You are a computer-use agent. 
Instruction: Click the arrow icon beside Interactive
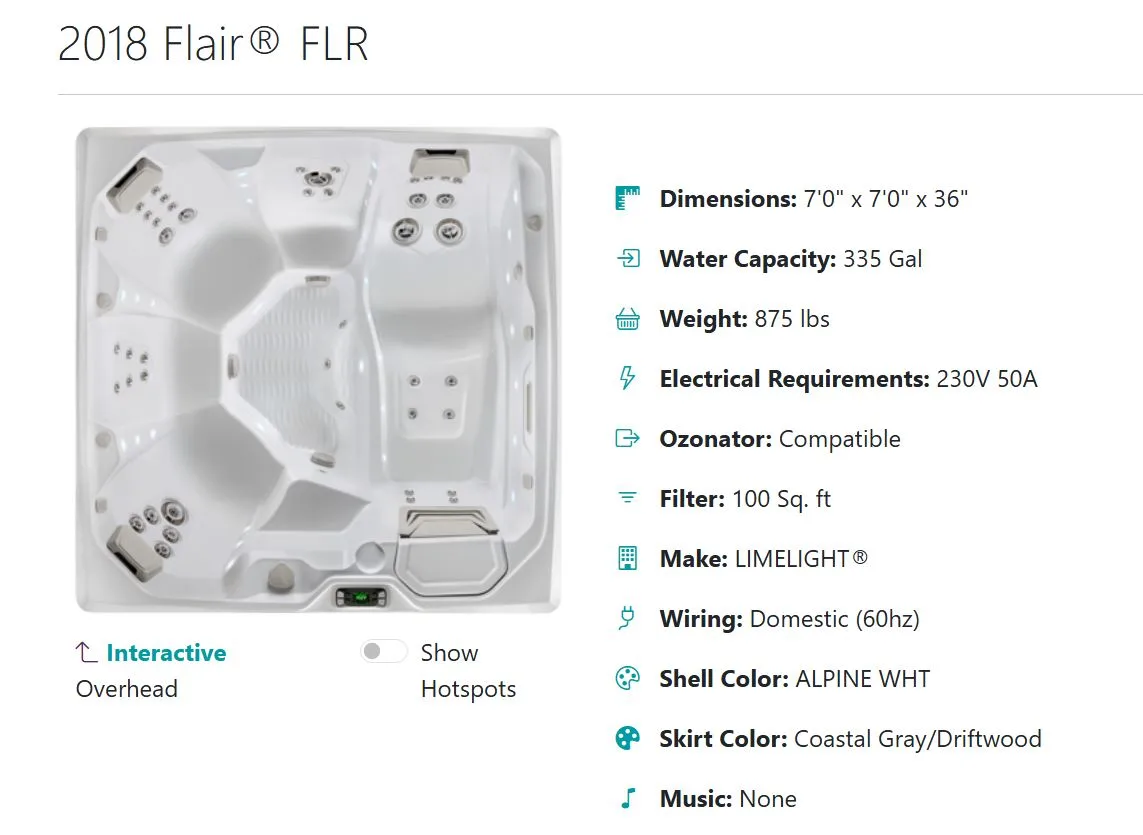coord(86,652)
